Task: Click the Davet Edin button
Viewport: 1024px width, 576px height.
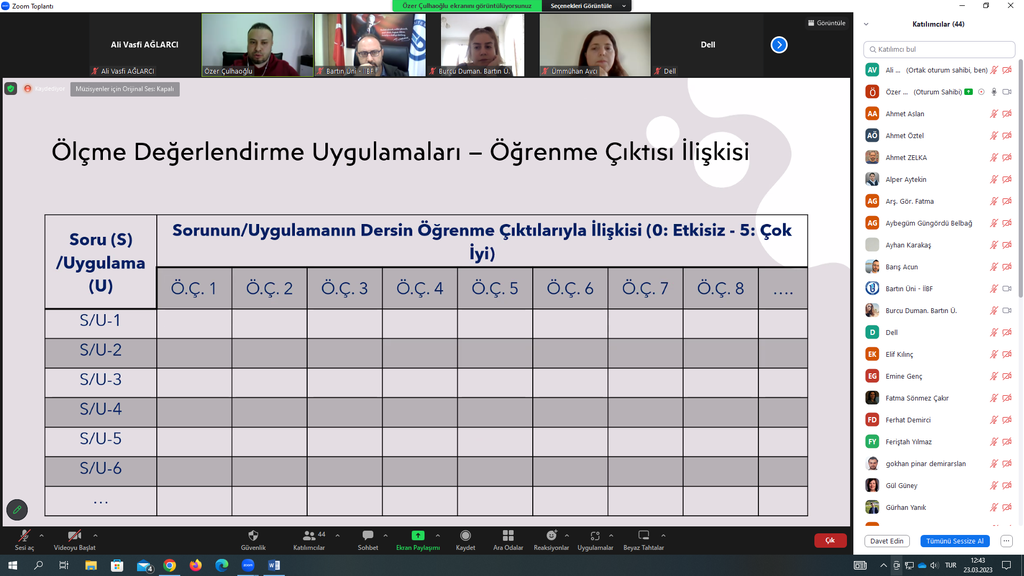Action: 887,541
